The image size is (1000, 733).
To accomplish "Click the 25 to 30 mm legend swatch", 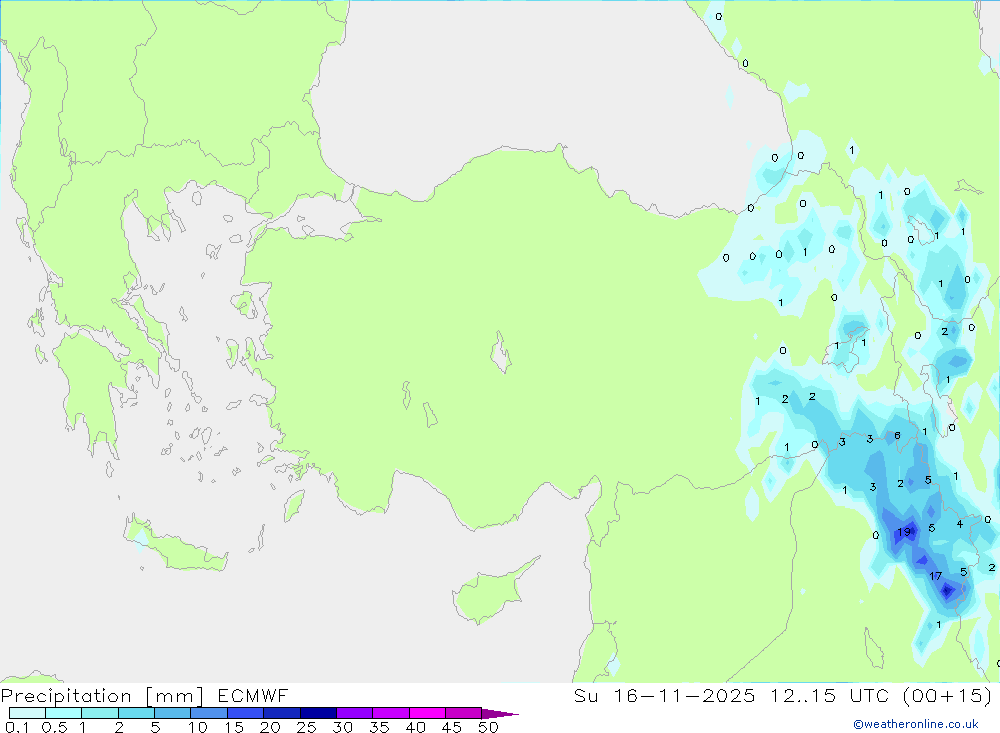I will tap(318, 713).
